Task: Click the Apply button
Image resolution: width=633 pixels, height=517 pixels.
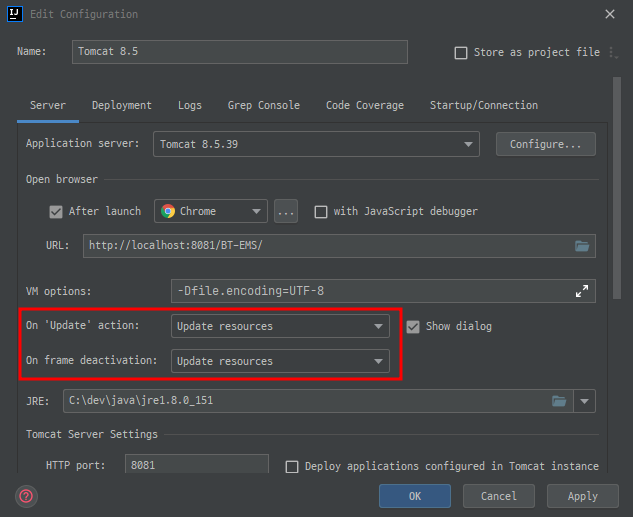Action: pyautogui.click(x=583, y=496)
